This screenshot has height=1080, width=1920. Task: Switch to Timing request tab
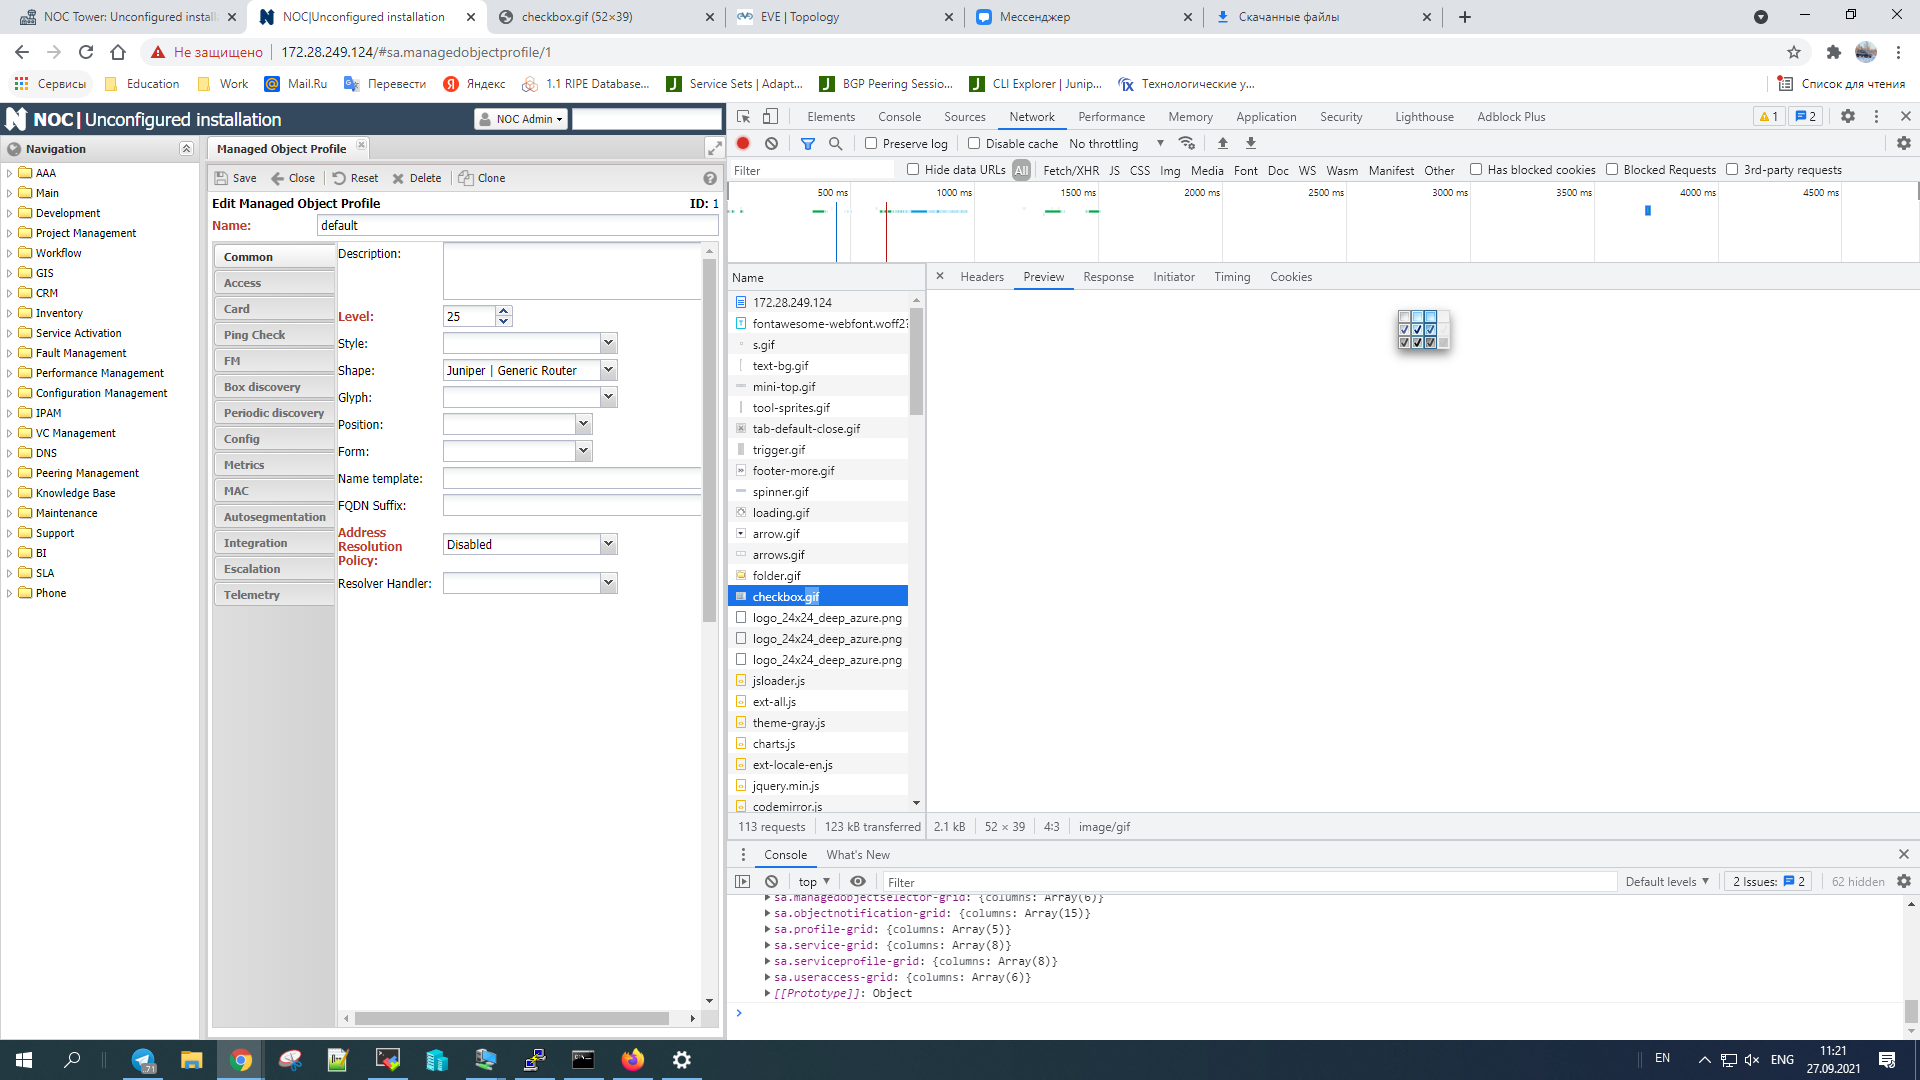(1232, 277)
